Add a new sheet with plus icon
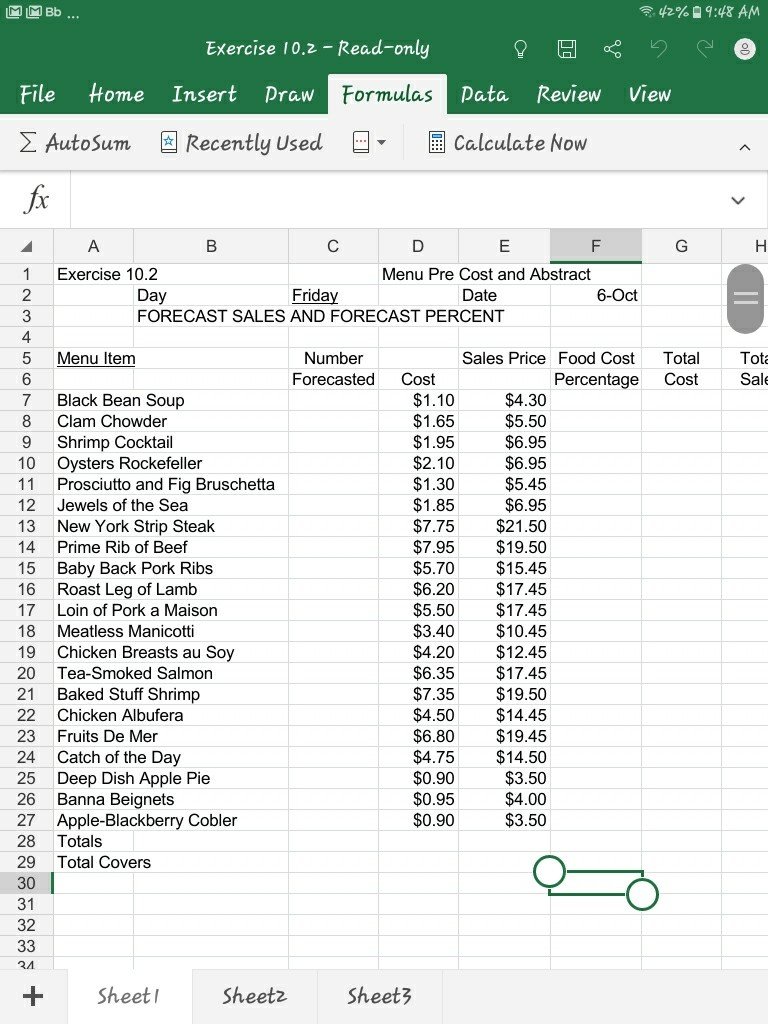Image resolution: width=768 pixels, height=1024 pixels. point(33,996)
